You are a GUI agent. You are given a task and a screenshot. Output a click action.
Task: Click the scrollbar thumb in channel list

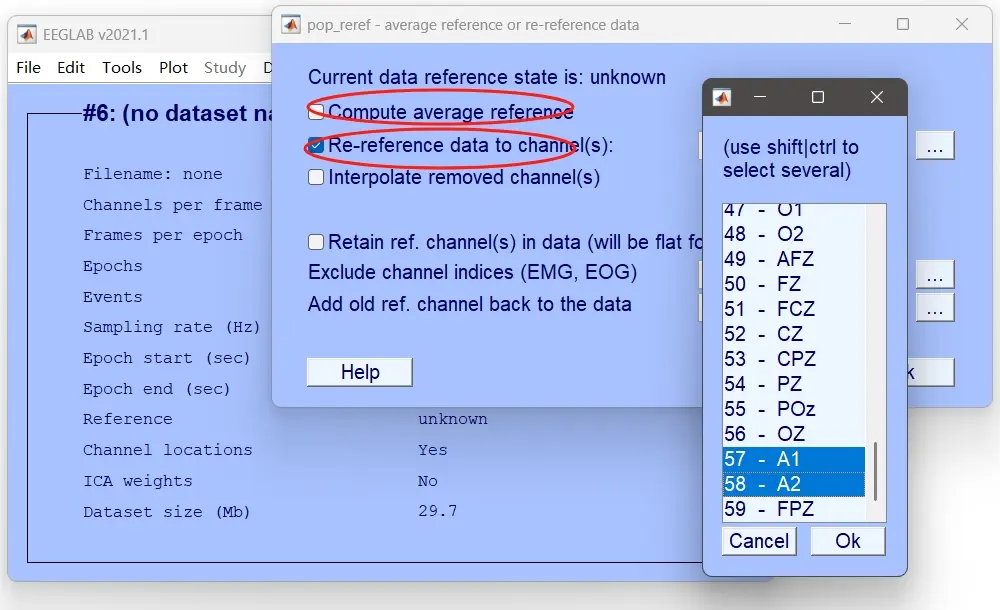[x=876, y=471]
